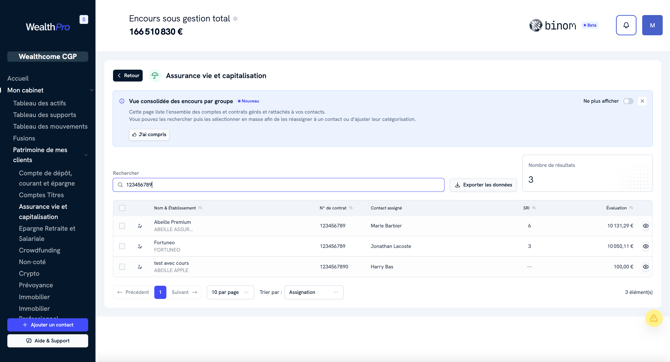Click the collapse sidebar icon near WealthPro logo
This screenshot has height=362, width=670.
coord(84,19)
